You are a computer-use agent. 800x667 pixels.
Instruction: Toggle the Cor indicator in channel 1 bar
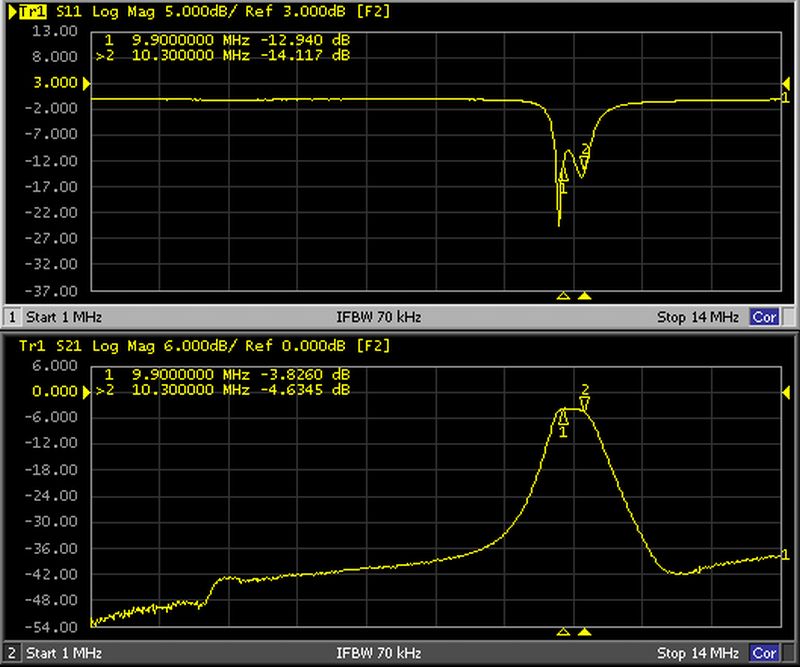pyautogui.click(x=763, y=317)
